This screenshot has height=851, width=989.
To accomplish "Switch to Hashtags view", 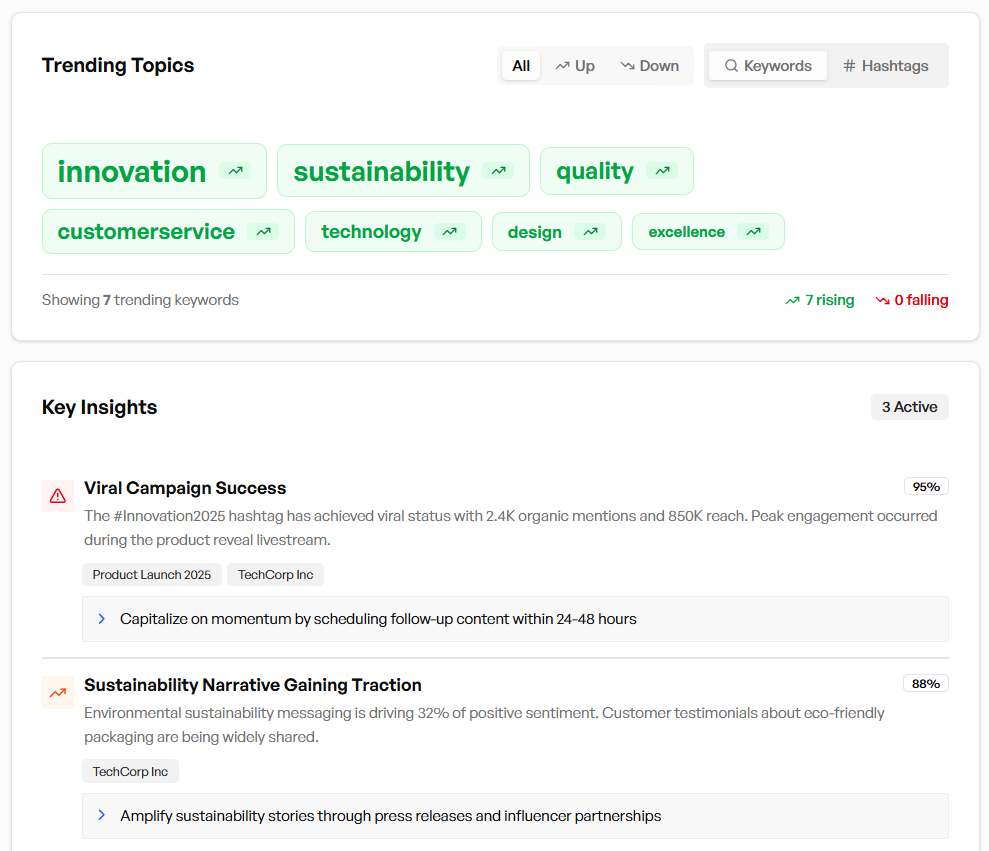I will (x=886, y=66).
